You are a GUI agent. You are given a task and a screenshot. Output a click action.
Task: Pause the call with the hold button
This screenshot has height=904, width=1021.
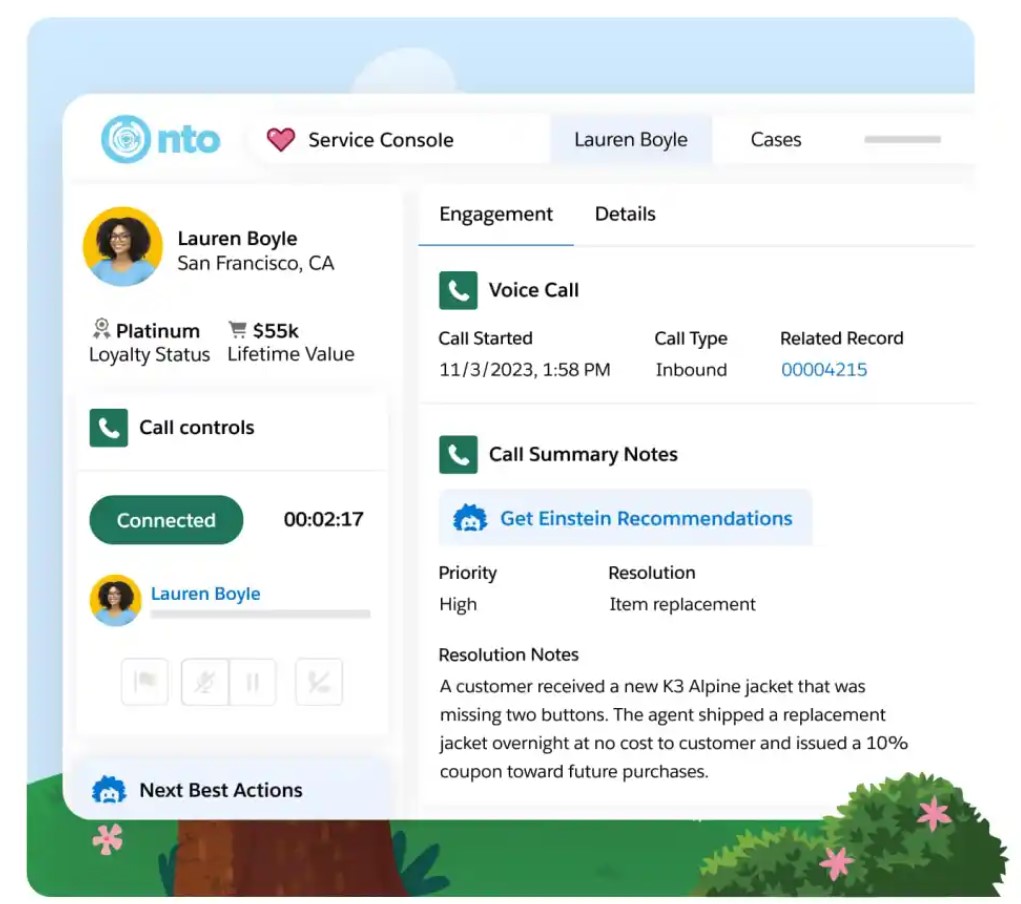tap(253, 682)
